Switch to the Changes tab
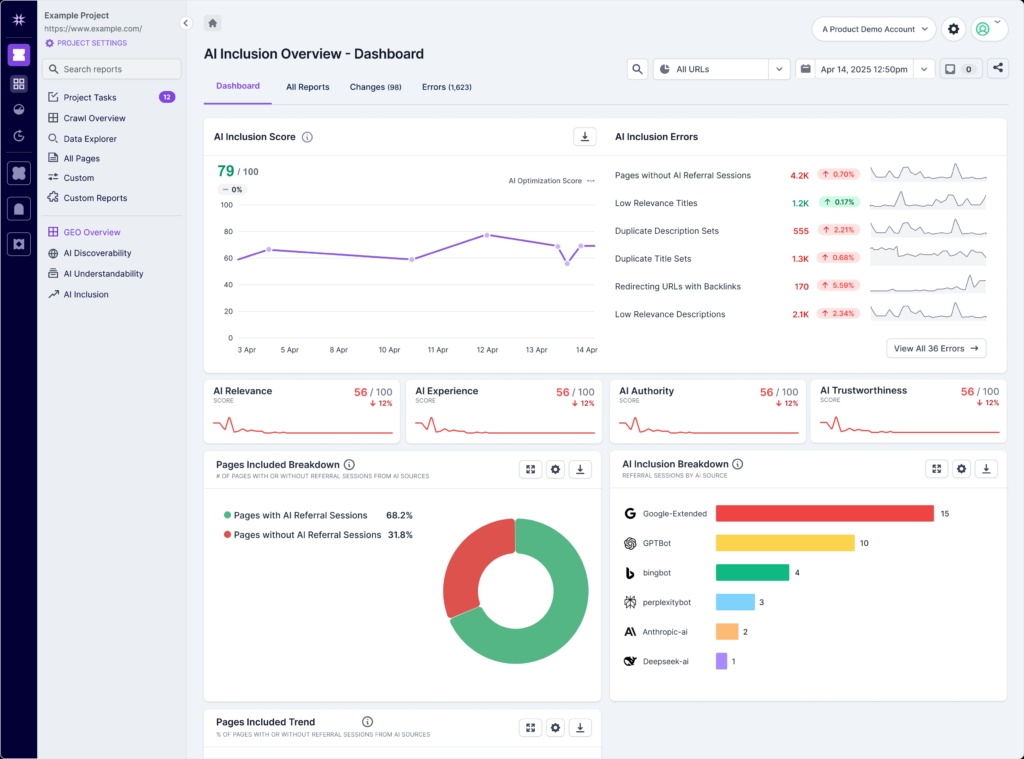This screenshot has height=759, width=1024. pos(375,87)
